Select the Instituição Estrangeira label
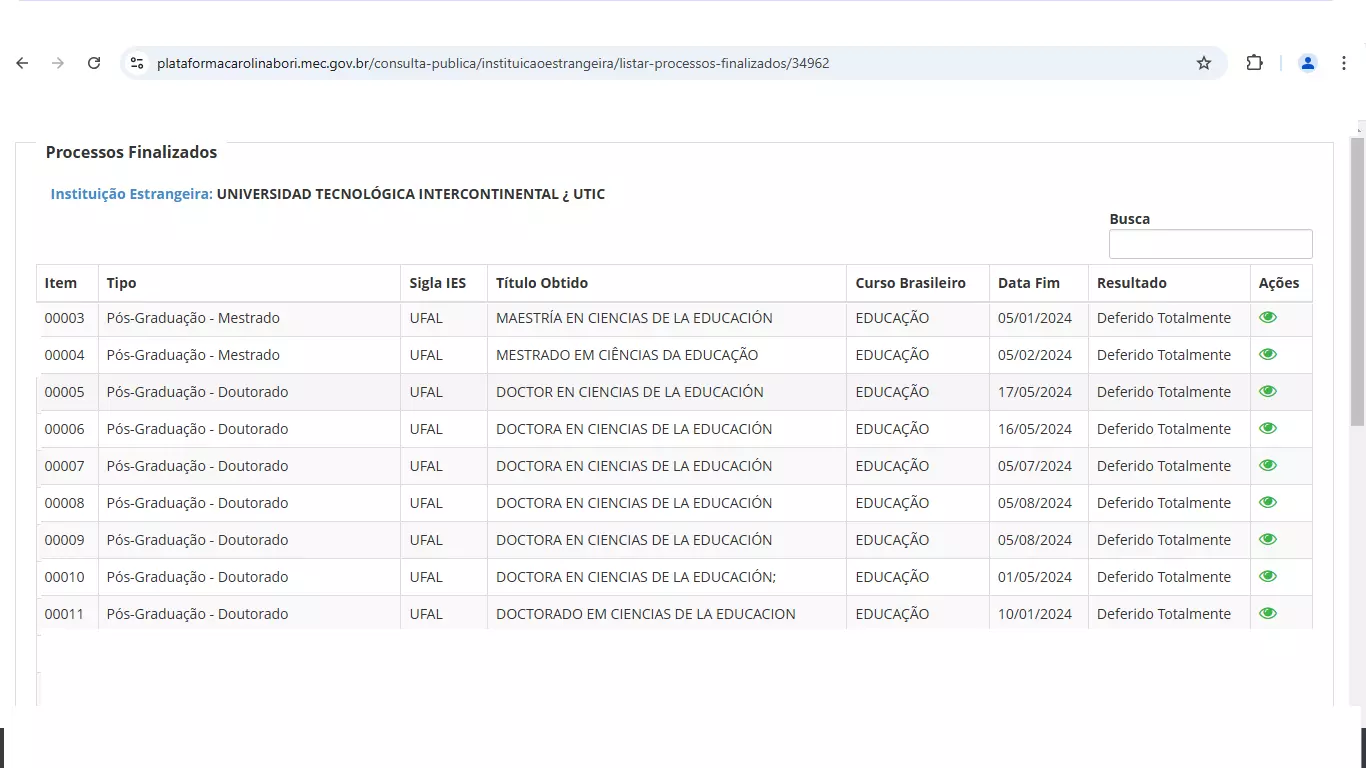1366x768 pixels. click(131, 194)
